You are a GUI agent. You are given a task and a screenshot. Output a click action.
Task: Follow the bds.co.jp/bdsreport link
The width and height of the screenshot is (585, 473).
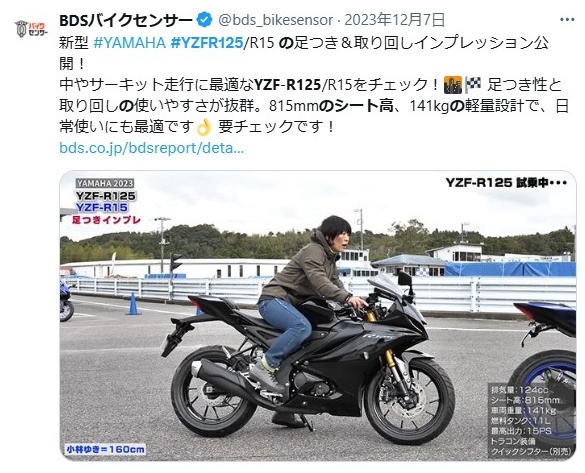point(151,148)
